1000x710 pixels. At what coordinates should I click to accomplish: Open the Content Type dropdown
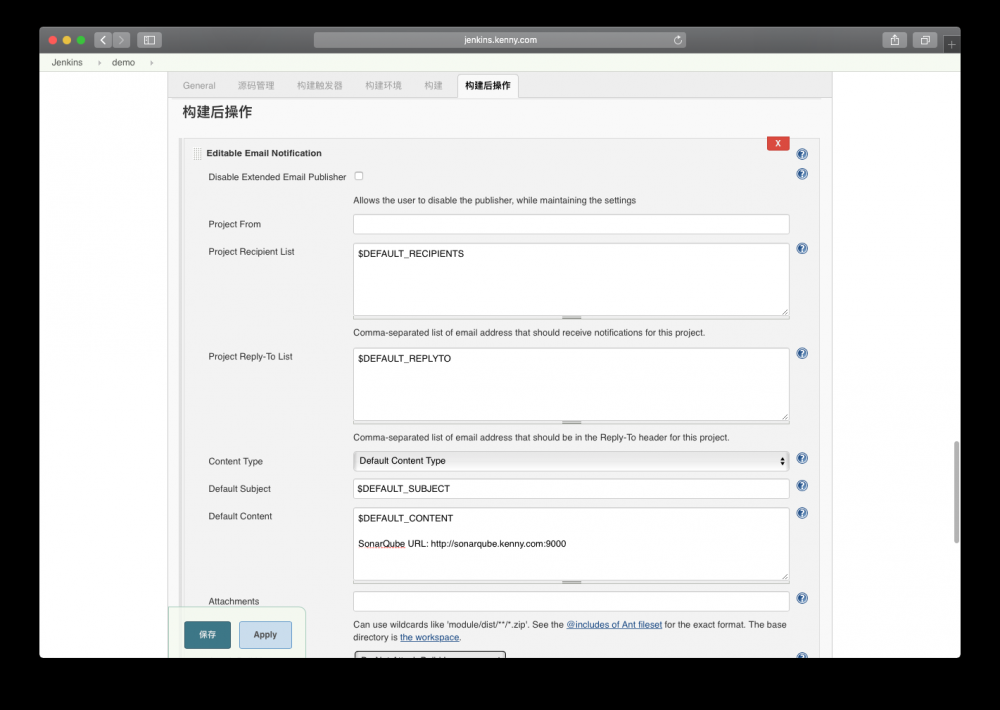click(x=570, y=460)
